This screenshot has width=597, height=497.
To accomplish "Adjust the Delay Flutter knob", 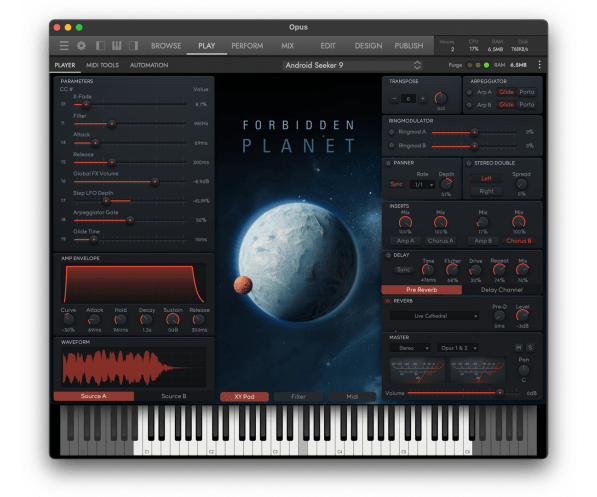I will (452, 270).
